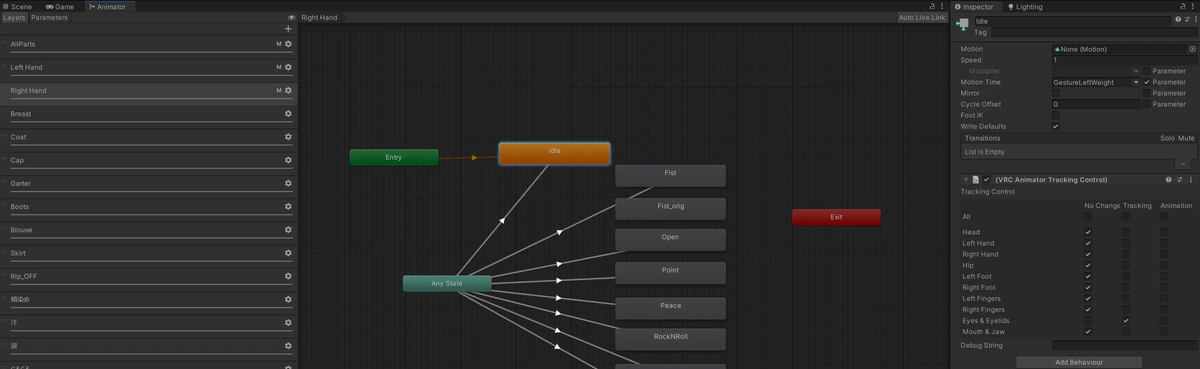Enable the Foot IK checkbox

coord(1056,115)
